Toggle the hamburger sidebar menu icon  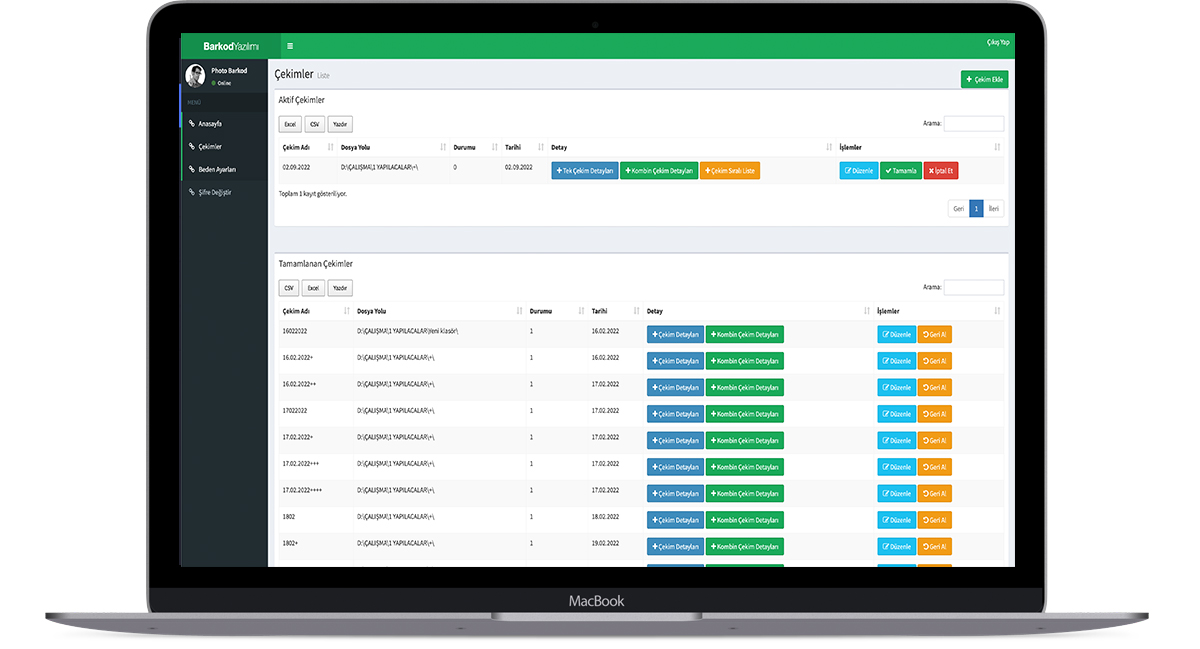[290, 46]
